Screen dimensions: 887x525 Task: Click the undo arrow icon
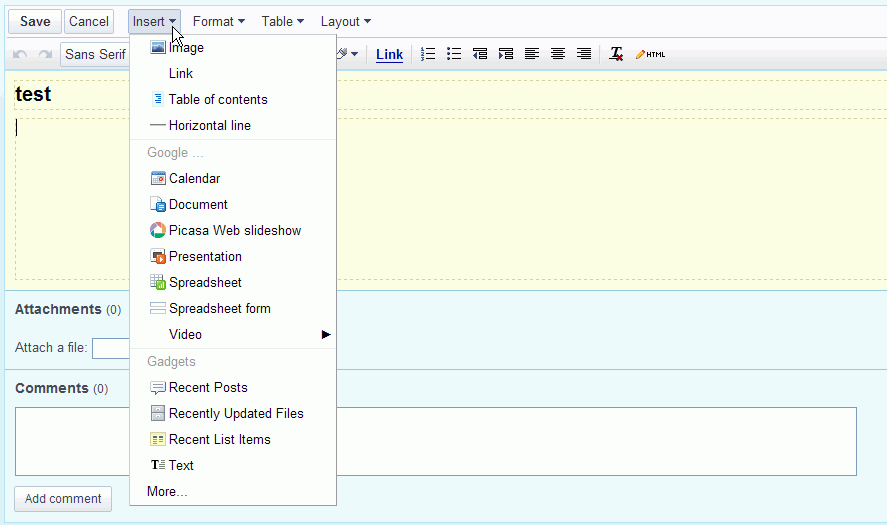pos(20,54)
